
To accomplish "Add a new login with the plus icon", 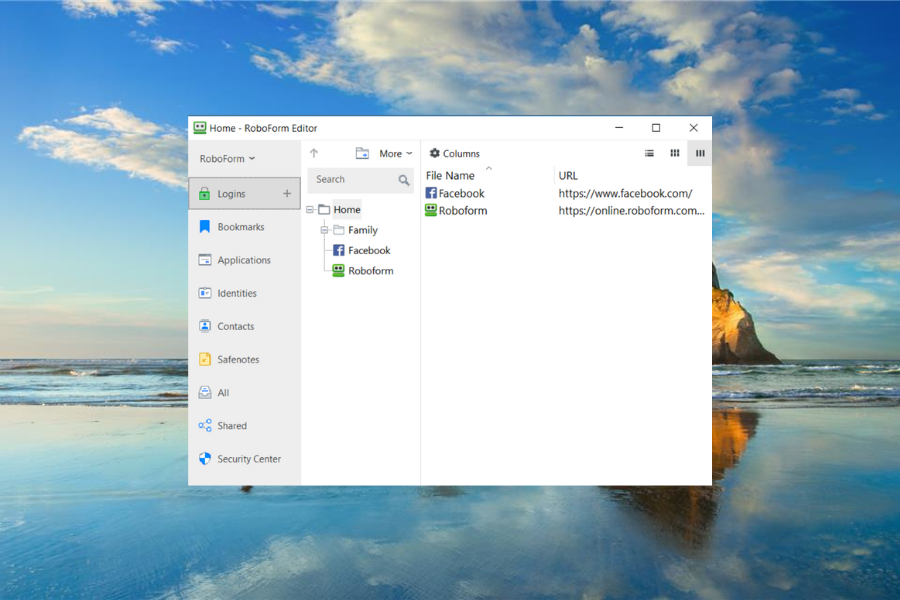I will (287, 194).
